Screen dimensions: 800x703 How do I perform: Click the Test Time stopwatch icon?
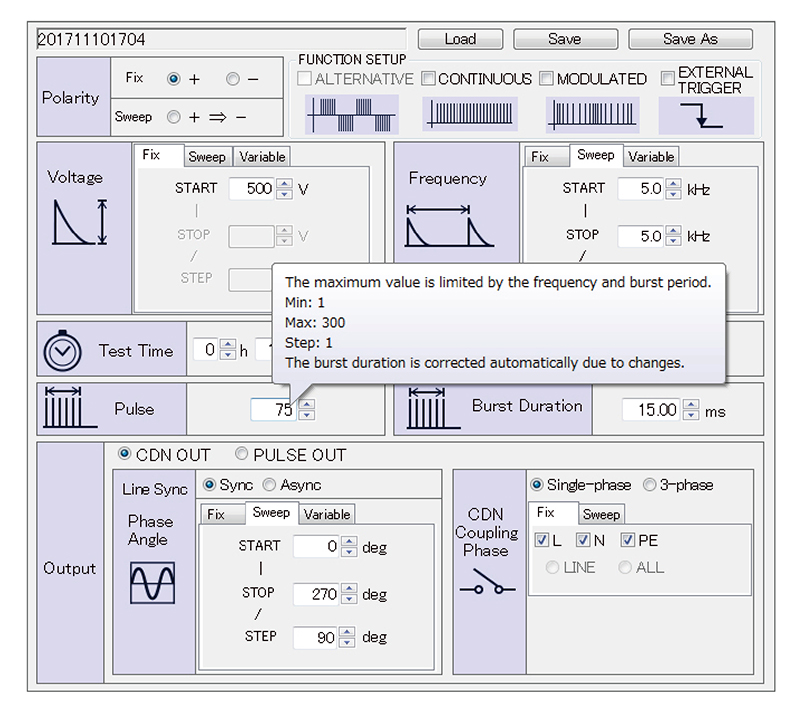click(62, 351)
